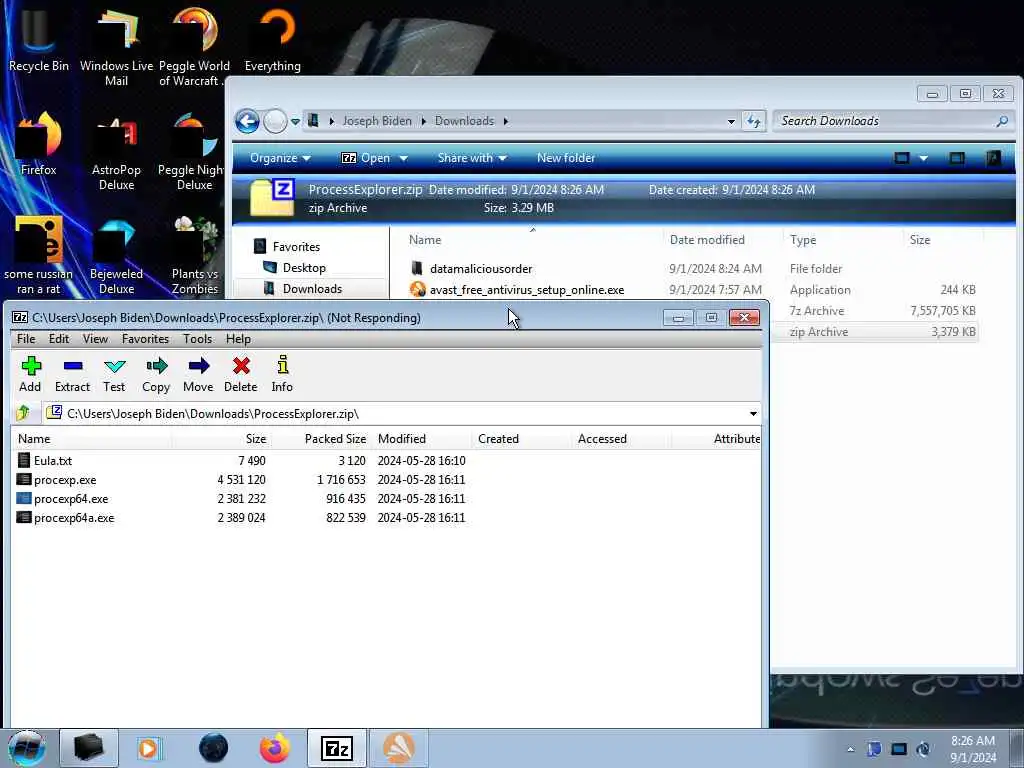Open Plants vs Zombies desktop icon
The width and height of the screenshot is (1024, 768).
(195, 256)
